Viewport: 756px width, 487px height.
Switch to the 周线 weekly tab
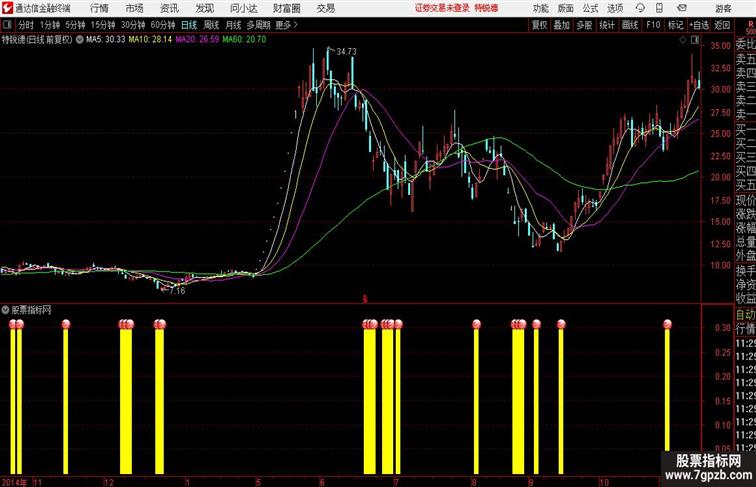click(211, 25)
